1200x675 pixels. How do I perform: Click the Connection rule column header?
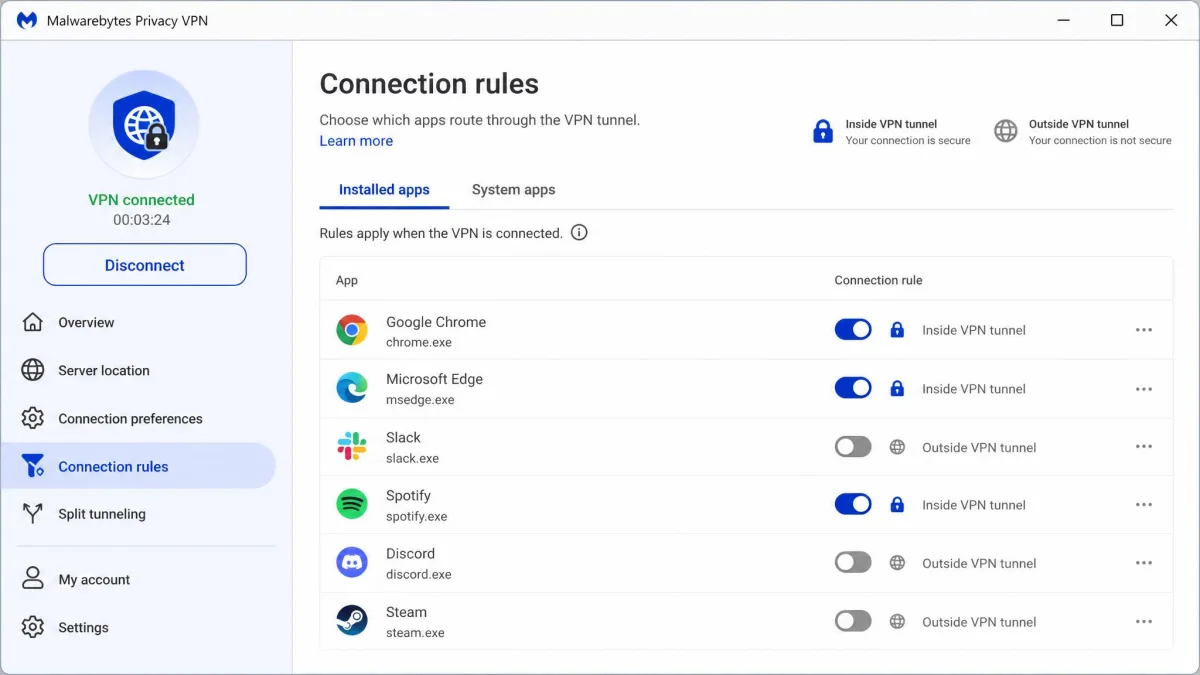pos(878,280)
